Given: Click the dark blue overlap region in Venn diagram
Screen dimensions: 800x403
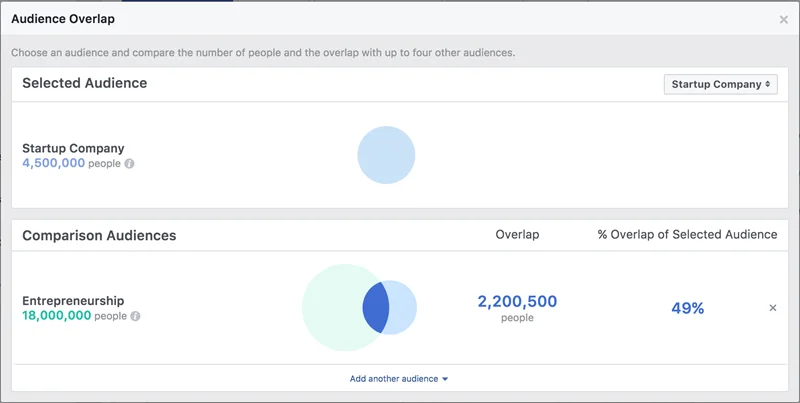Looking at the screenshot, I should [376, 308].
